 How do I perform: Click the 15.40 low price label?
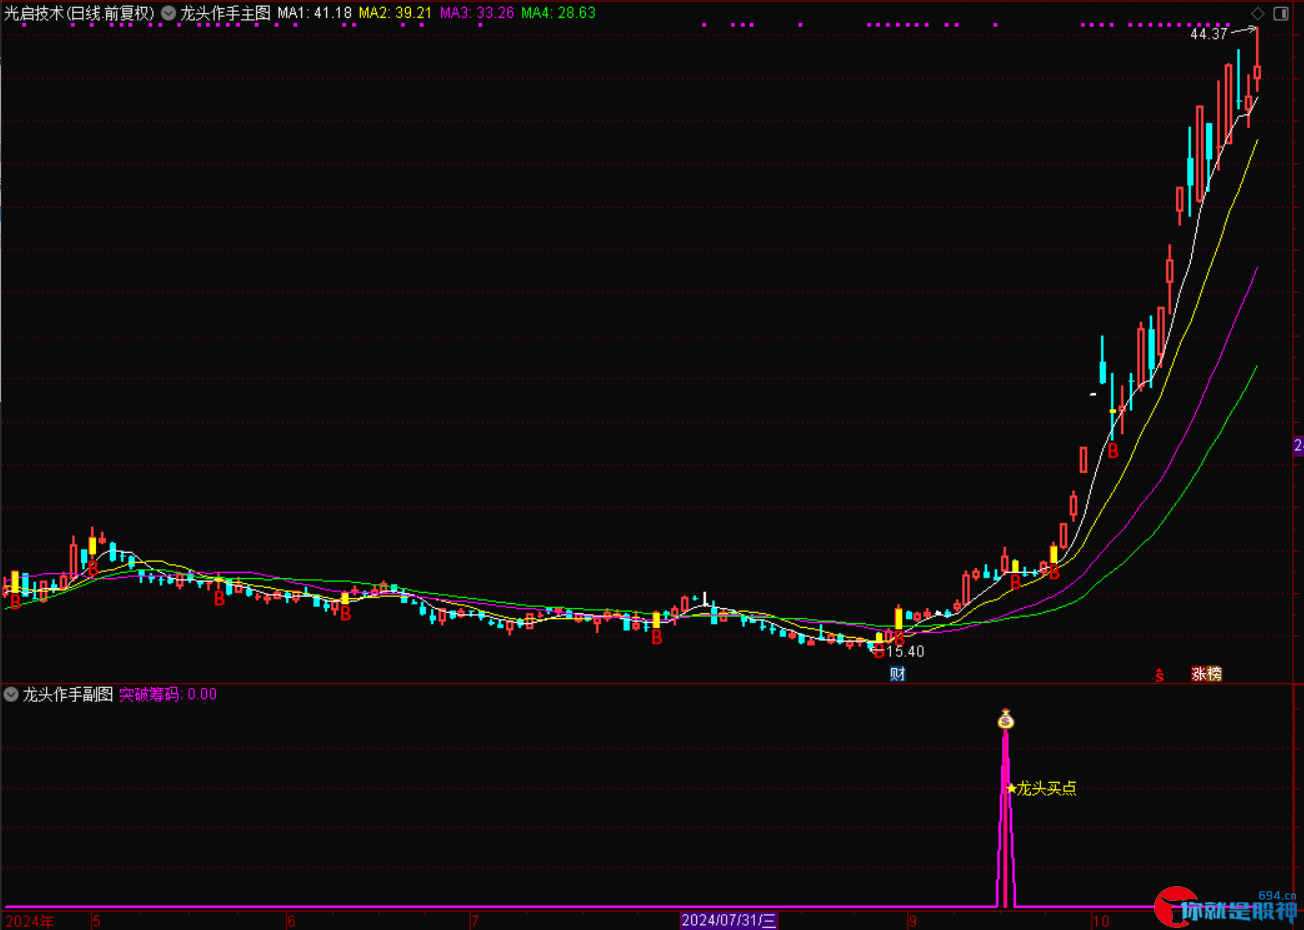(905, 651)
